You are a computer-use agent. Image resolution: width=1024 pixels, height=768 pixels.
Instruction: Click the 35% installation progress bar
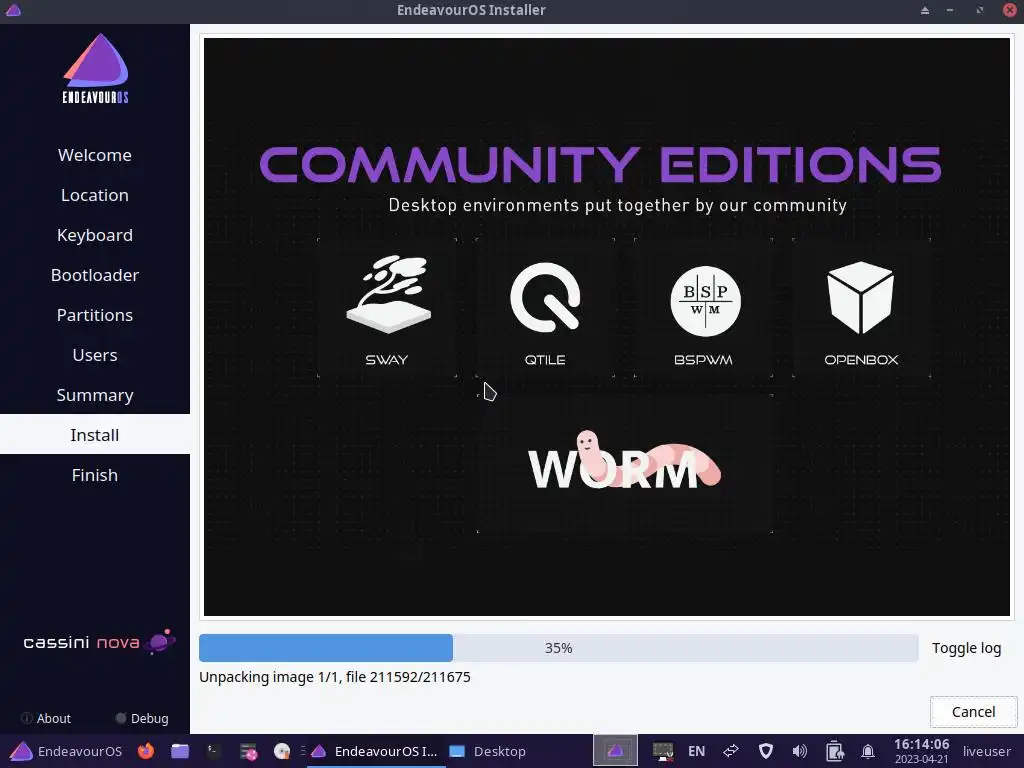pyautogui.click(x=558, y=648)
